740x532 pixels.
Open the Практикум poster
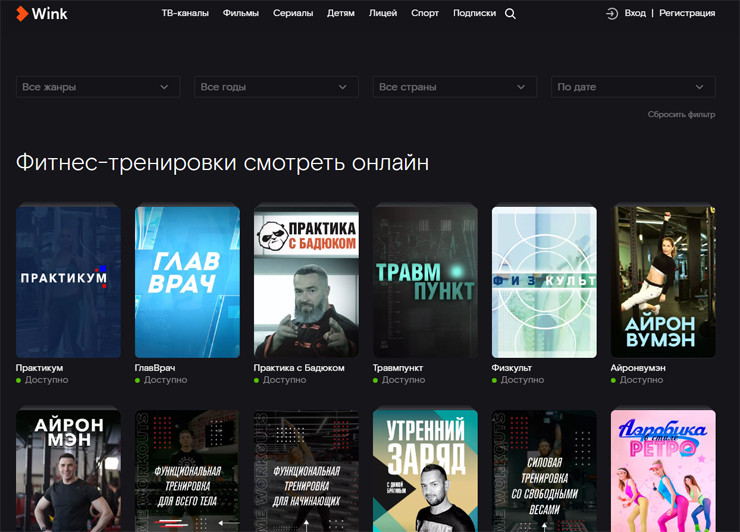click(68, 281)
